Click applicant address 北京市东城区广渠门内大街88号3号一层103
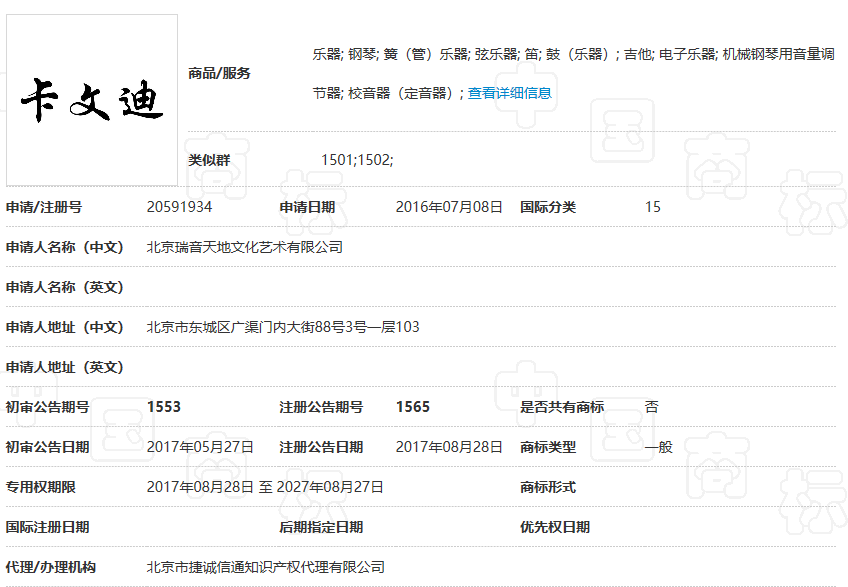 click(283, 327)
